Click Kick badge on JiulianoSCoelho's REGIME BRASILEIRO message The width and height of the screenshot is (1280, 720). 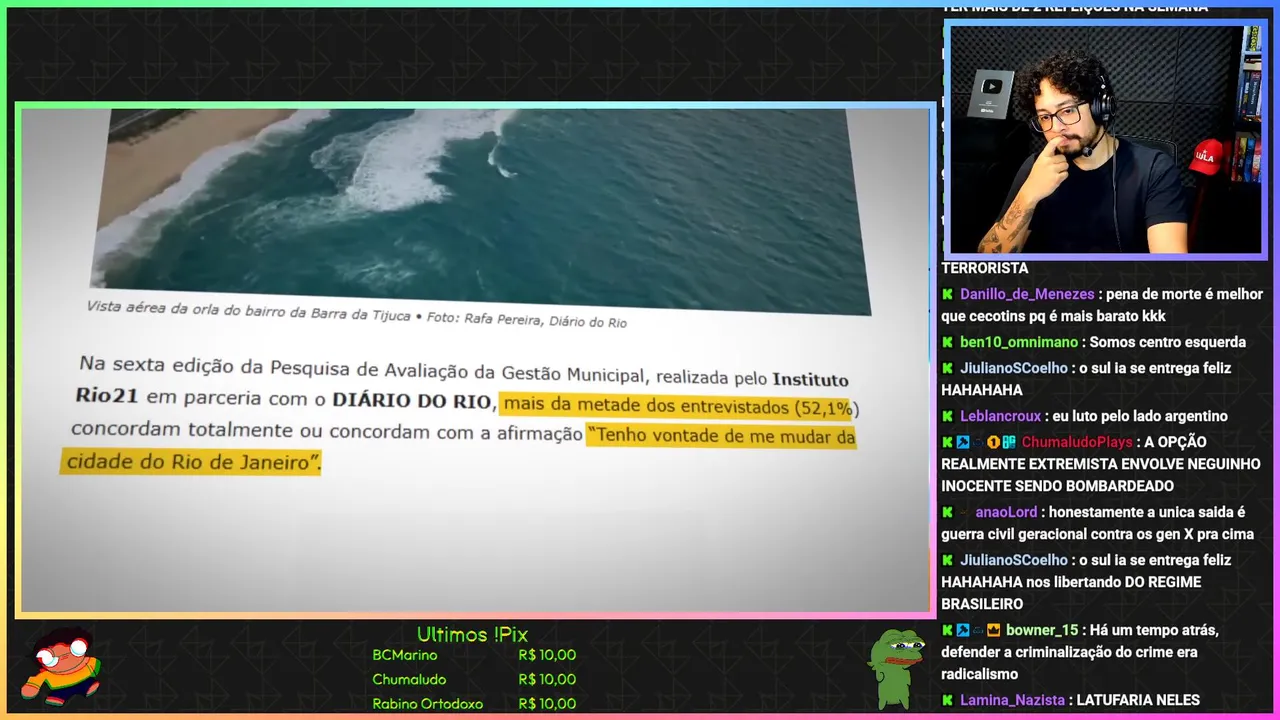(947, 560)
